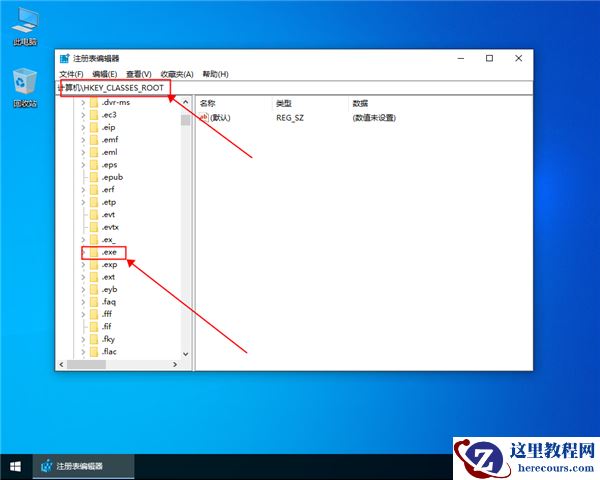The width and height of the screenshot is (600, 480).
Task: Click the (默认) string value icon
Action: (x=204, y=118)
